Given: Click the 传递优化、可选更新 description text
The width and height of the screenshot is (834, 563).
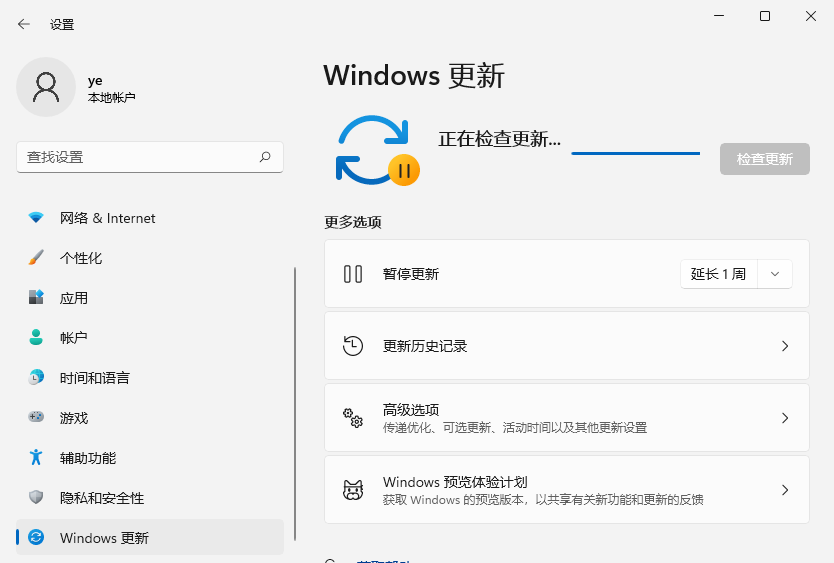Looking at the screenshot, I should pyautogui.click(x=515, y=427).
